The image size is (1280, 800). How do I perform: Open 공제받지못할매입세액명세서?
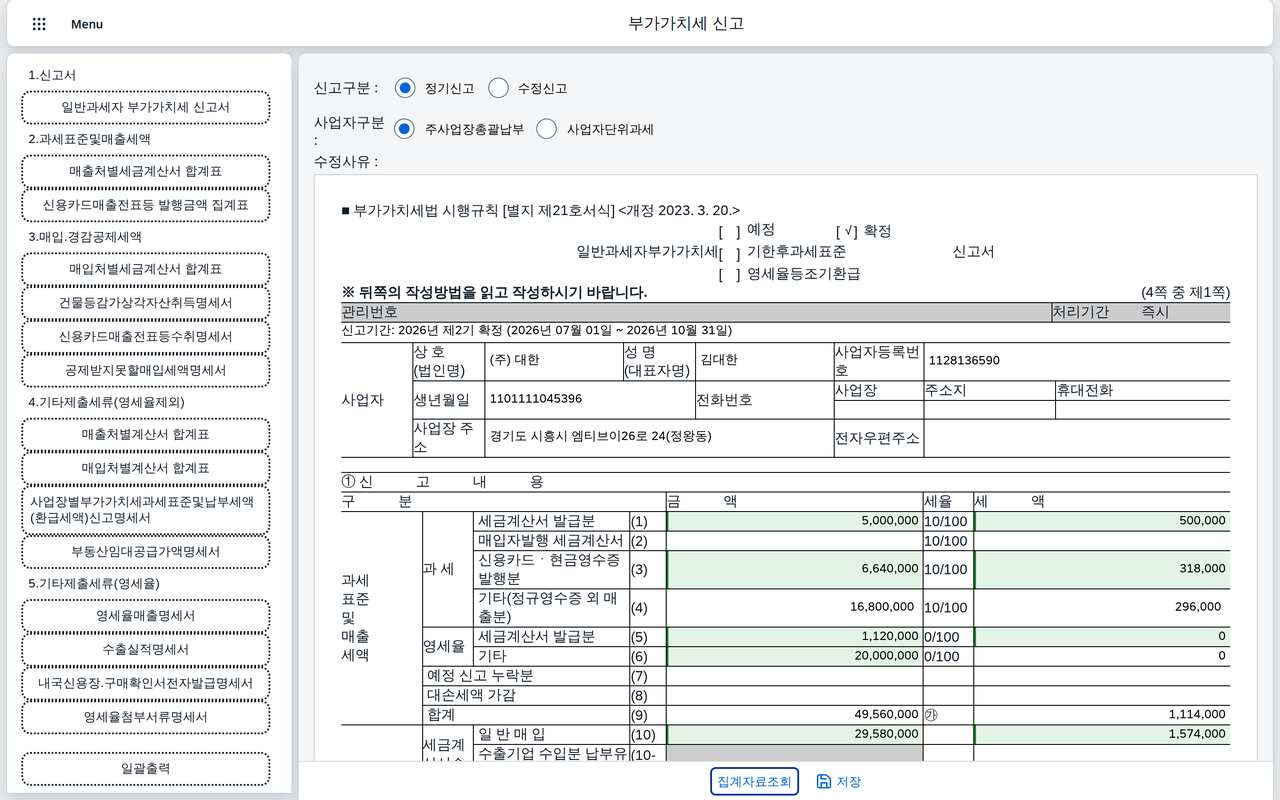tap(145, 370)
